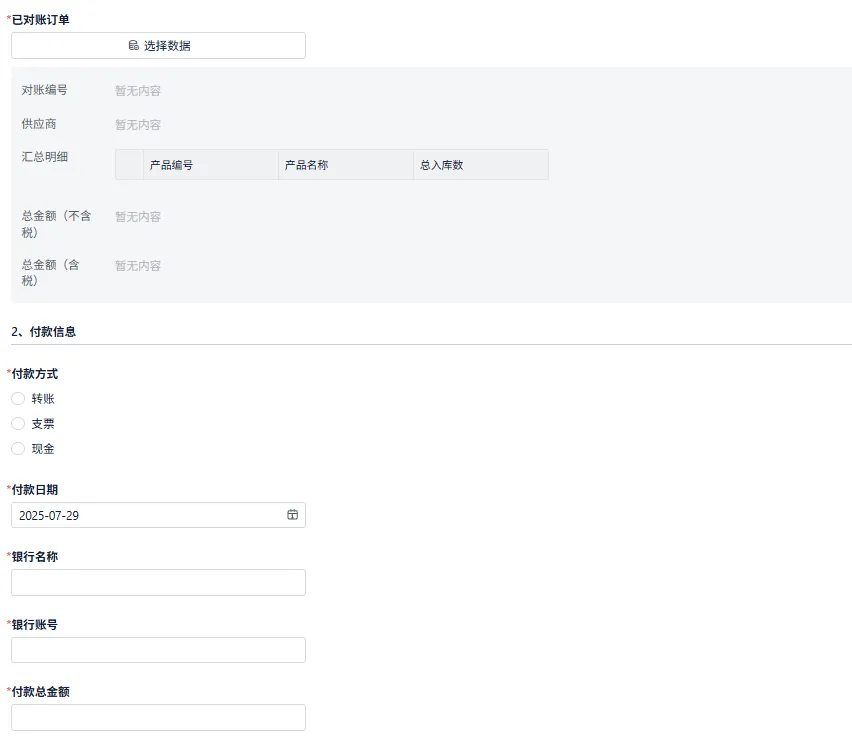Click the blank first column header cell
The width and height of the screenshot is (852, 744).
coord(129,165)
